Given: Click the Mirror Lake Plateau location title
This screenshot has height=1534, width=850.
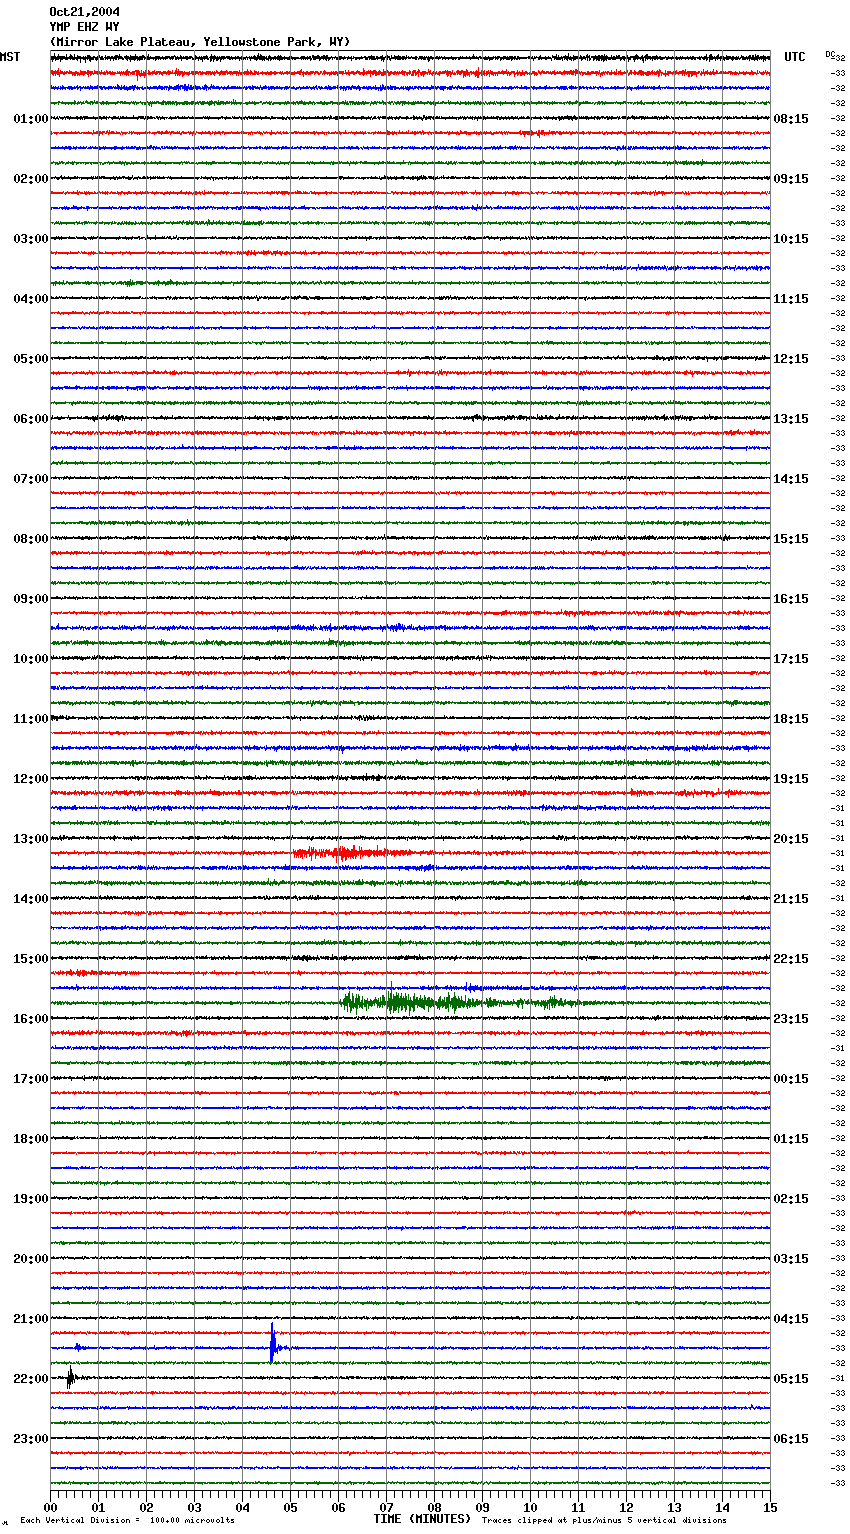Looking at the screenshot, I should pyautogui.click(x=200, y=42).
